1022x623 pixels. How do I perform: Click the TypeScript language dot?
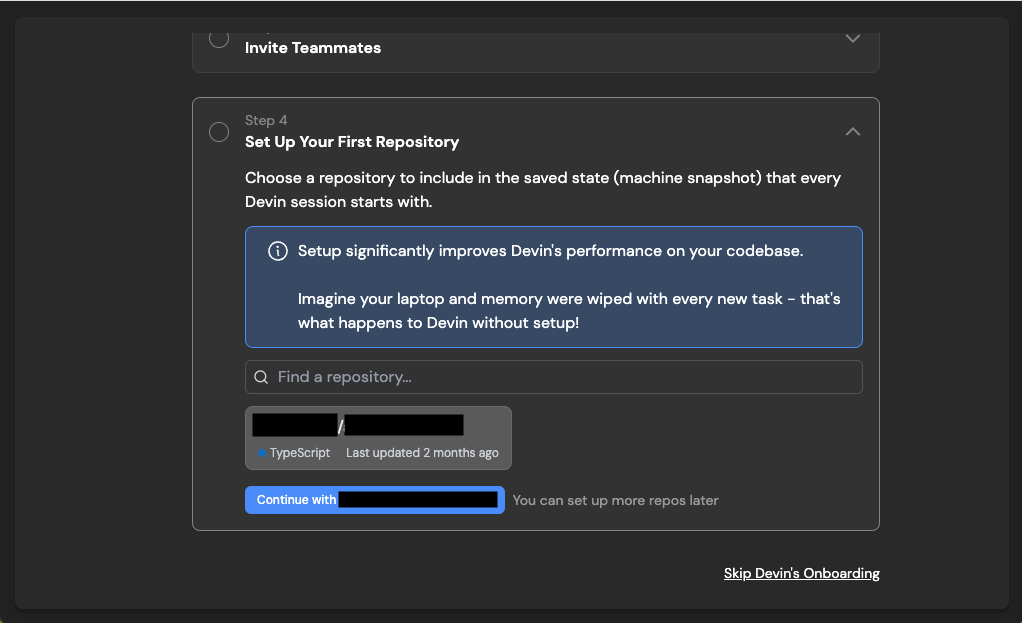click(x=262, y=453)
